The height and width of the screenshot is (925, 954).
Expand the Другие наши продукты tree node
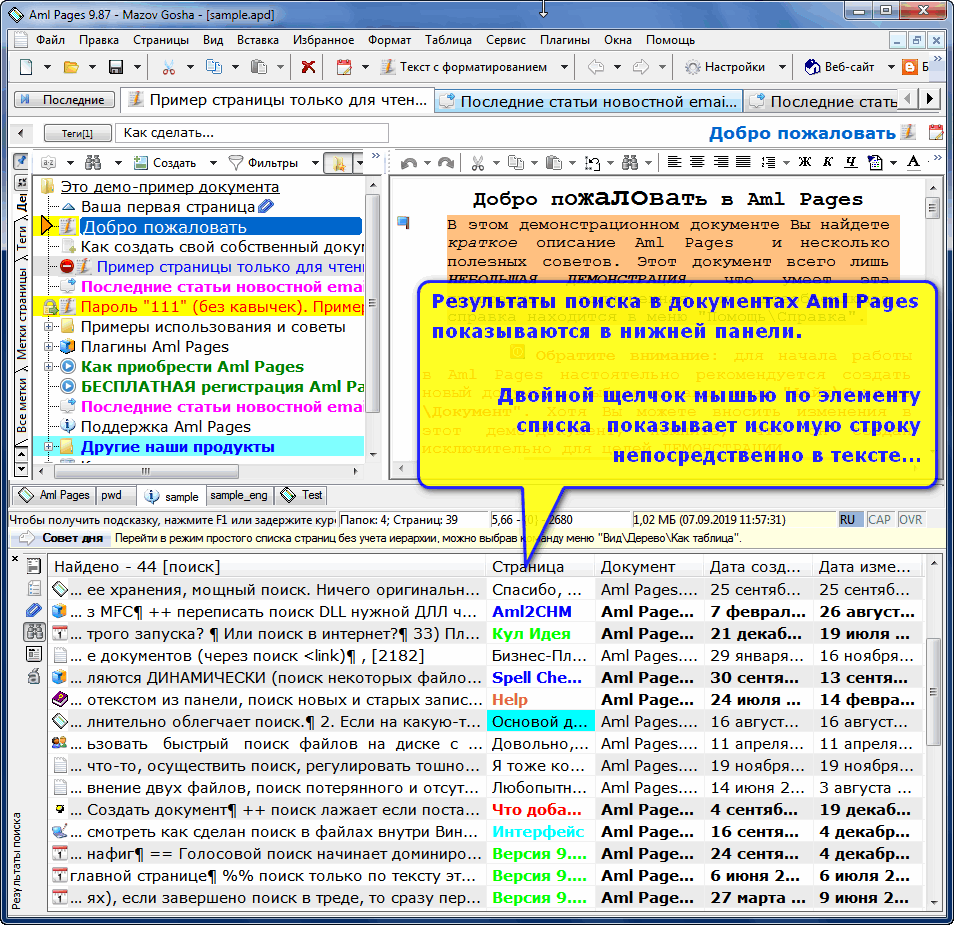point(48,447)
